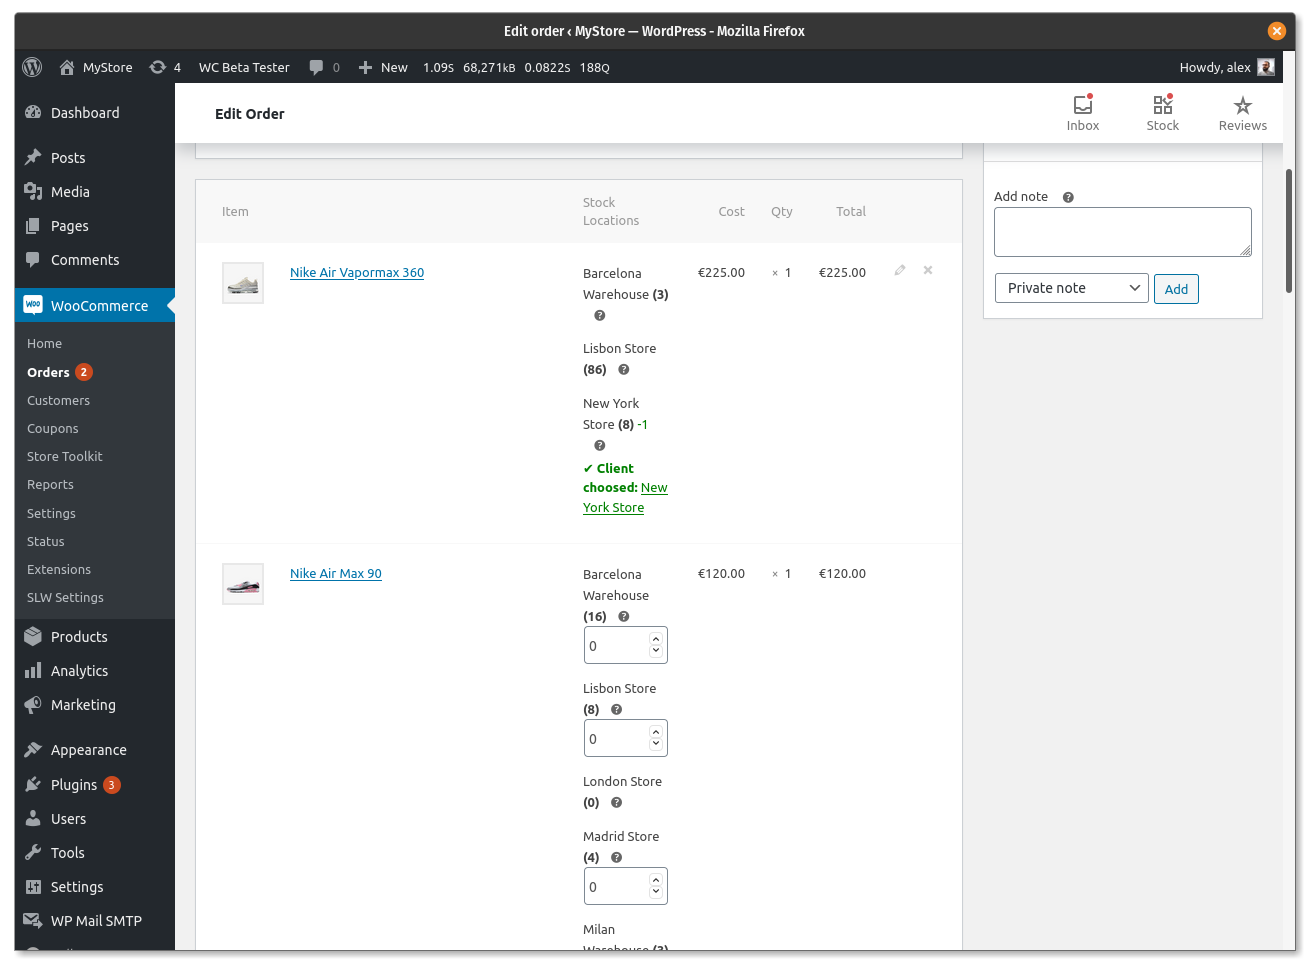Image resolution: width=1314 pixels, height=969 pixels.
Task: Open the Private note type dropdown
Action: pyautogui.click(x=1072, y=288)
